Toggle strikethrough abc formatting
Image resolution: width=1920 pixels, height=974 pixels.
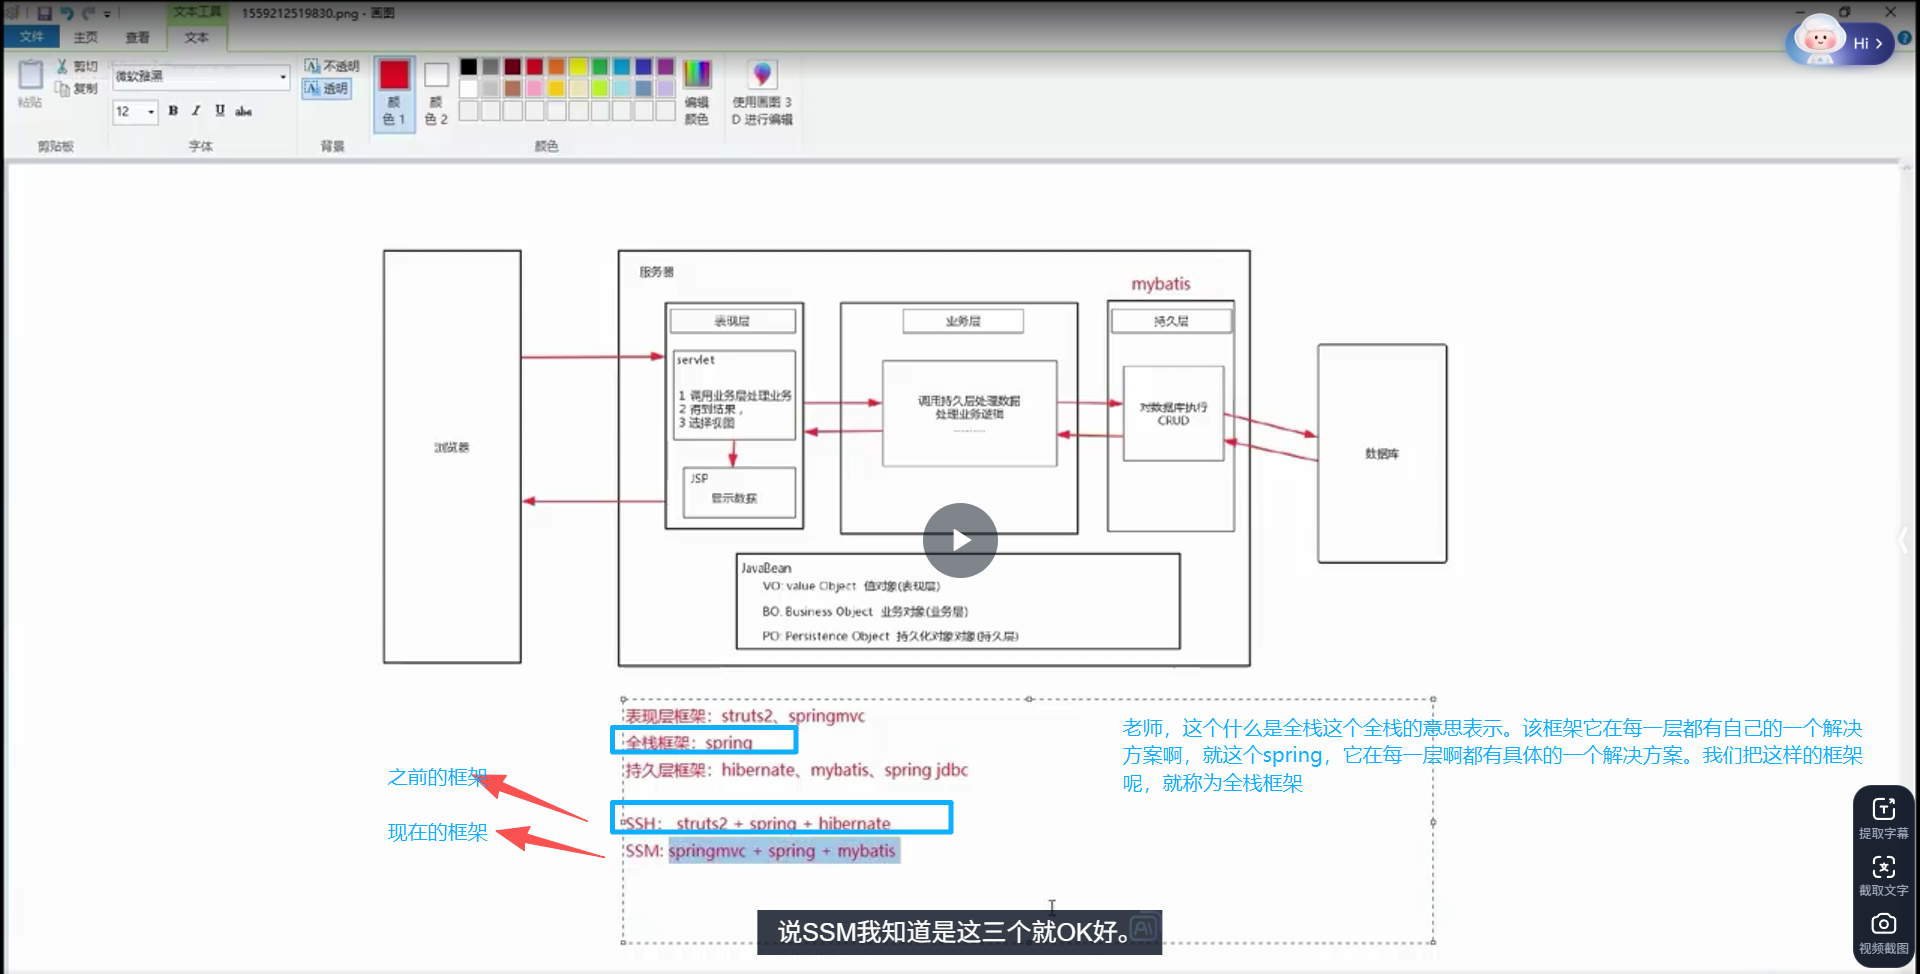coord(243,111)
